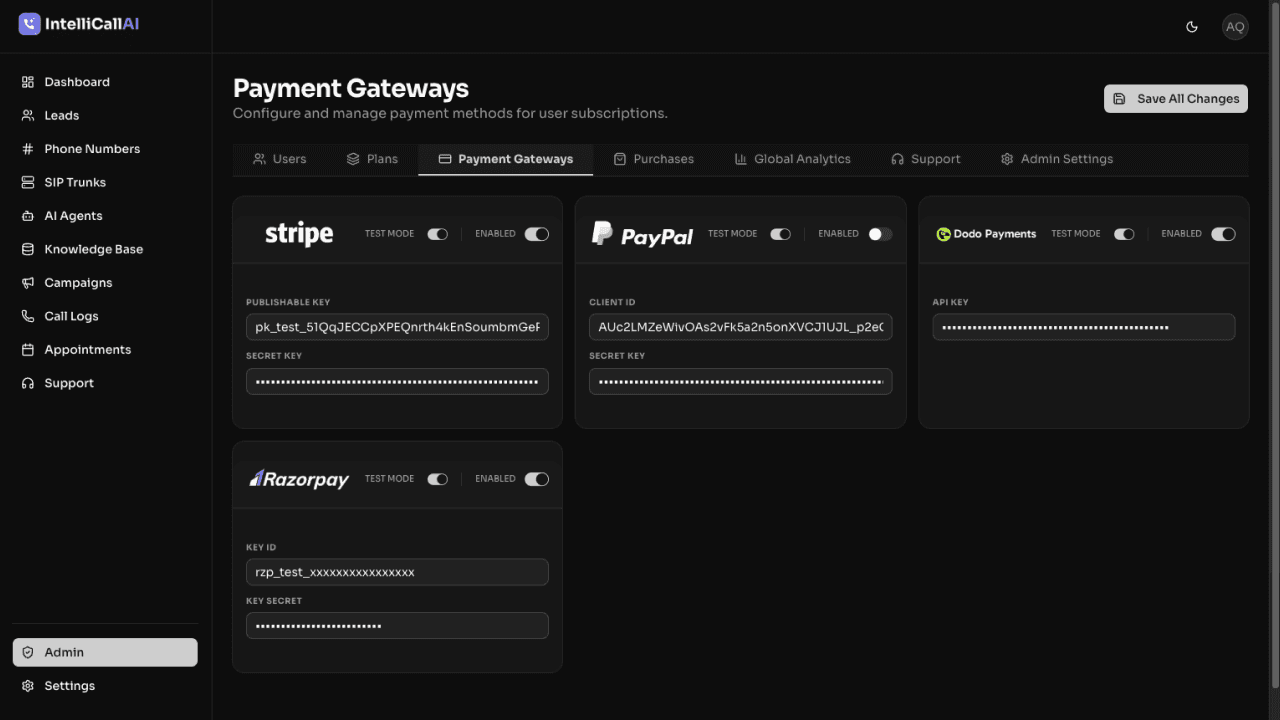
Task: Click the AI Agents robot icon
Action: click(28, 216)
